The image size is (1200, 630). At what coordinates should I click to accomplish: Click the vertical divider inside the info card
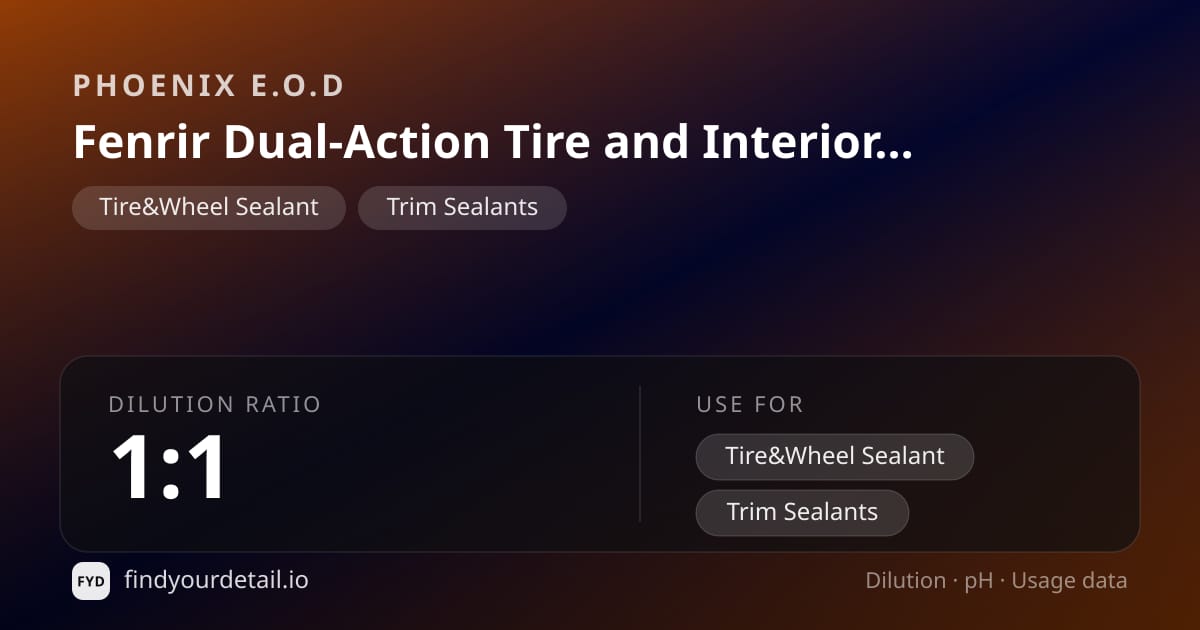[640, 454]
